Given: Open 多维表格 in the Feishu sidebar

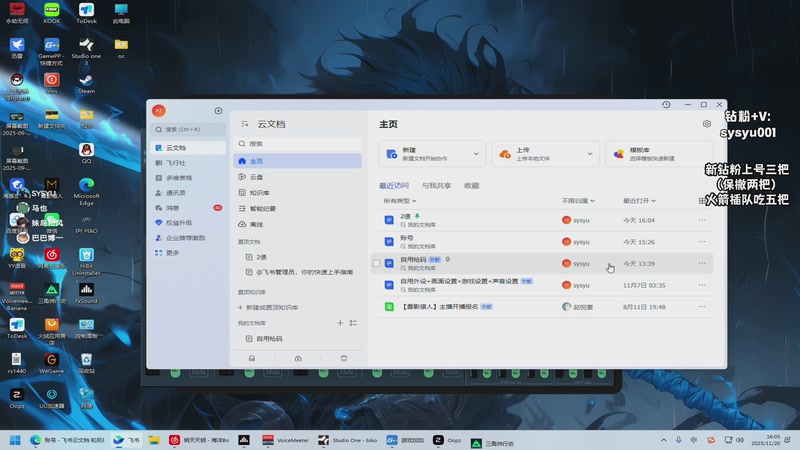Looking at the screenshot, I should coord(188,178).
